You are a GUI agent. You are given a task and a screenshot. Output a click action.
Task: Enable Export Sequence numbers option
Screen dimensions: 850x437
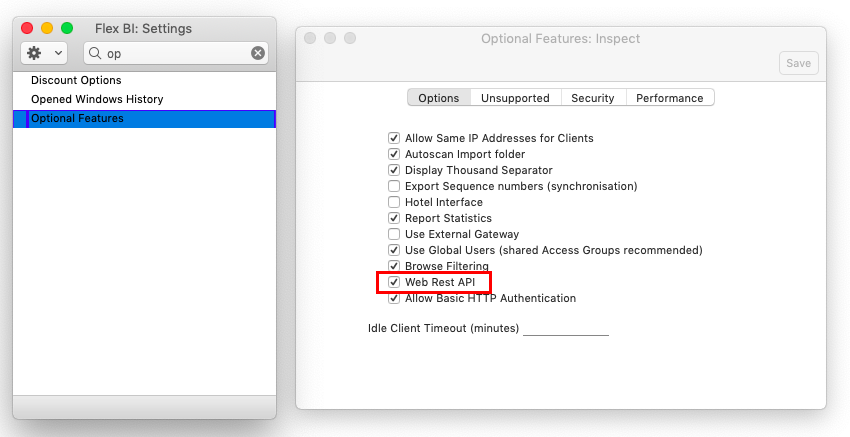[x=394, y=186]
